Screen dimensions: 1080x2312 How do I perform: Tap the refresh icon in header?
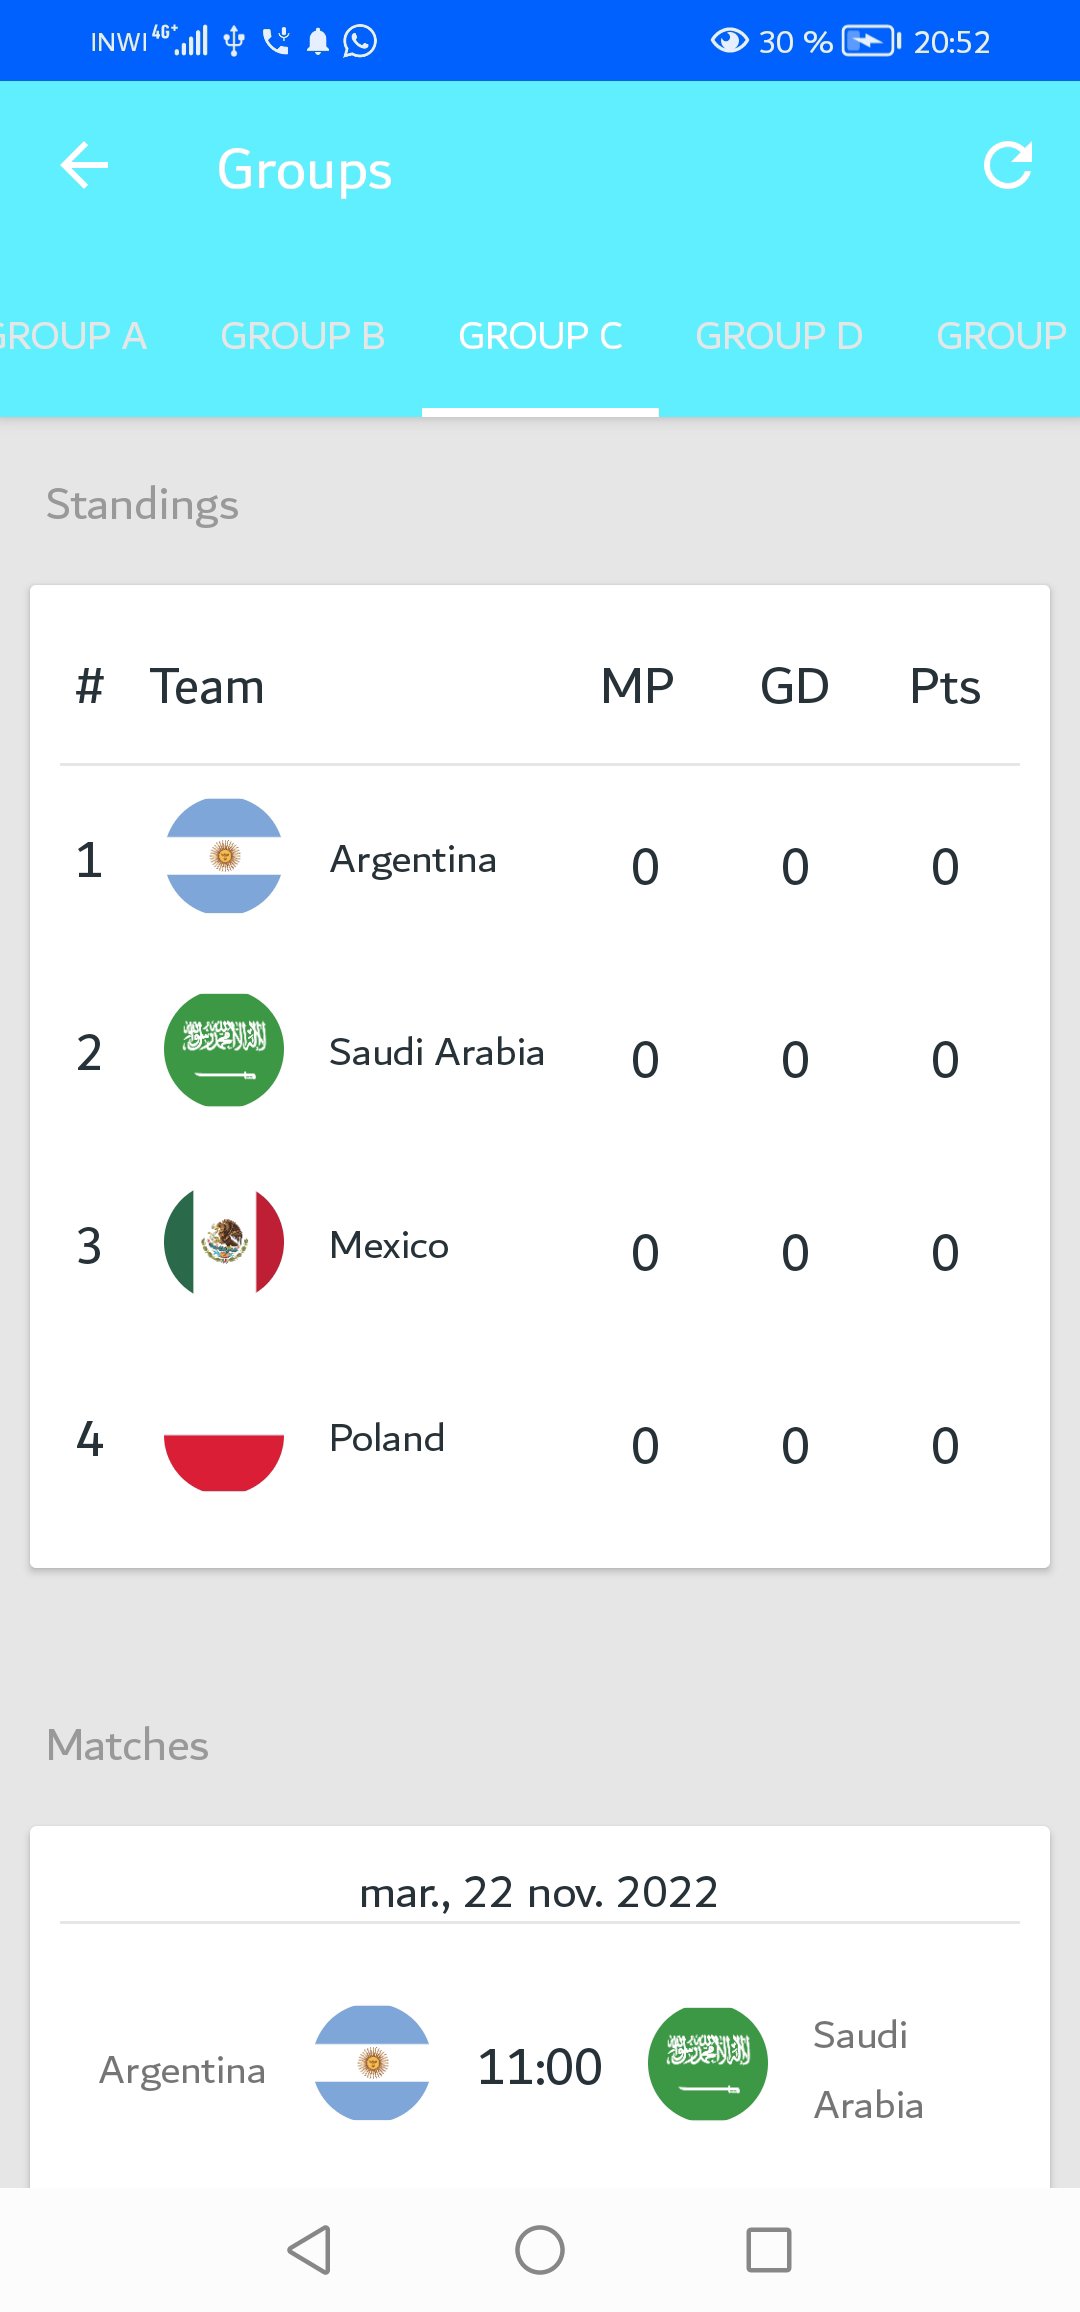[1007, 166]
